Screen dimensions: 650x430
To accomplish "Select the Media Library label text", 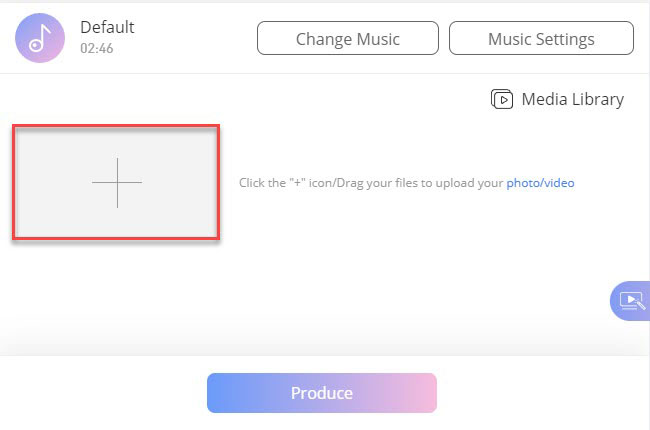I will pos(572,99).
